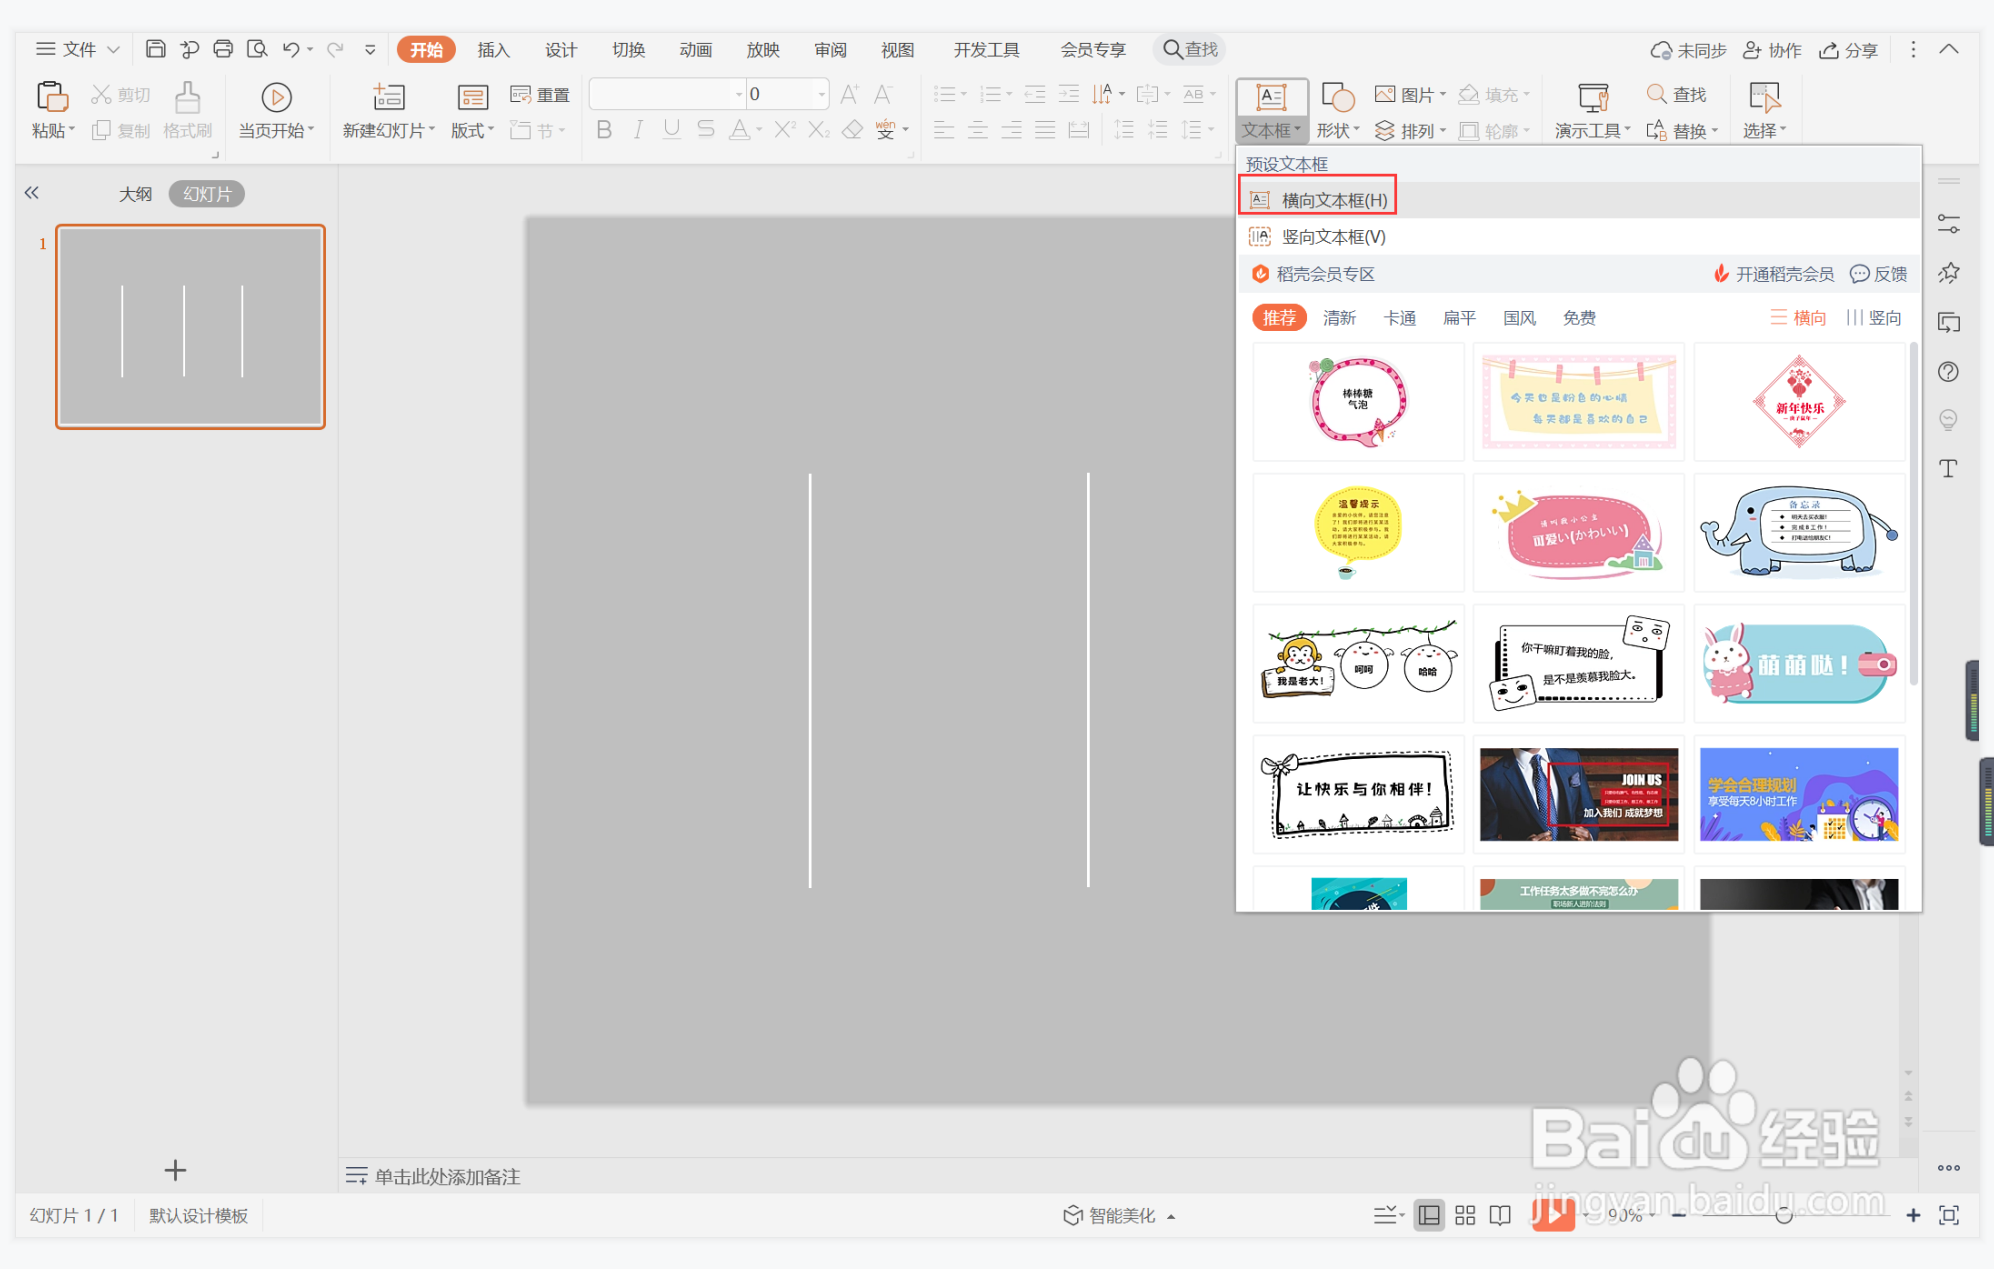This screenshot has height=1269, width=1994.
Task: Click the zoom slider handle
Action: pyautogui.click(x=1783, y=1215)
